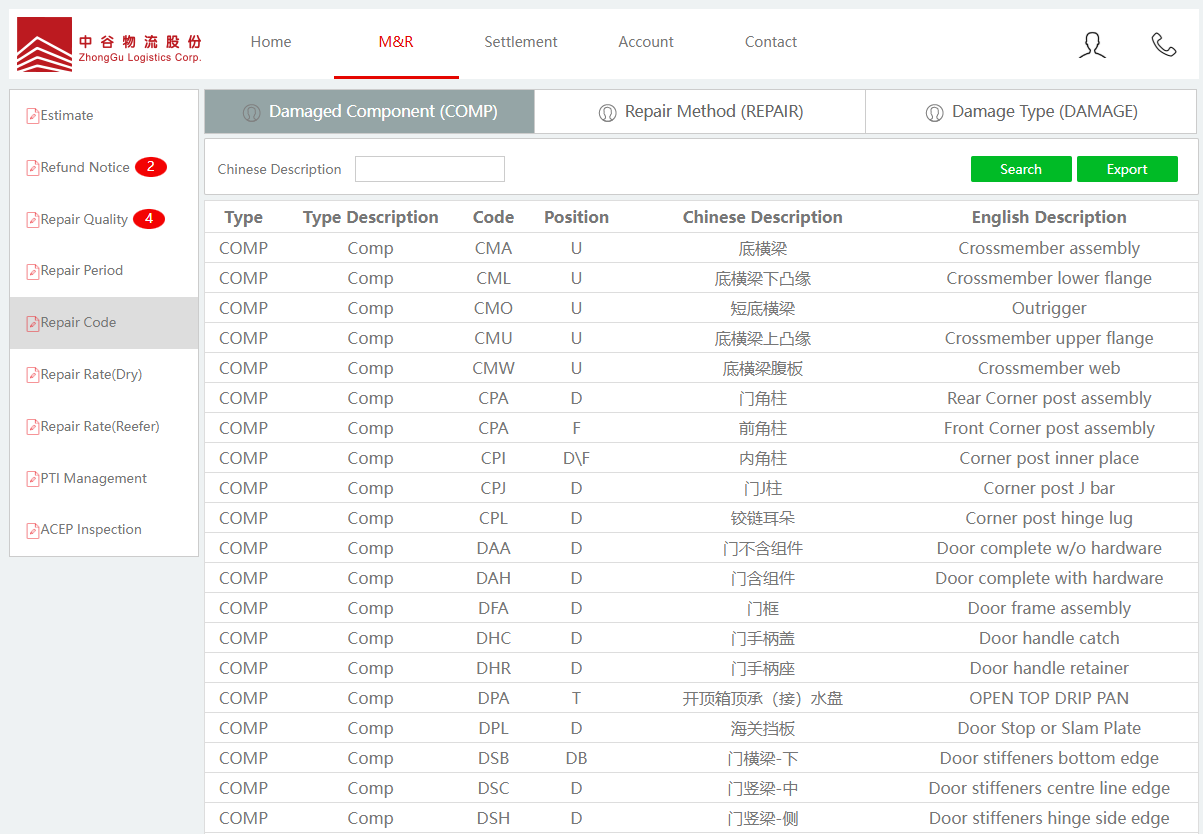1203x834 pixels.
Task: Open the Settlement menu
Action: coord(521,42)
